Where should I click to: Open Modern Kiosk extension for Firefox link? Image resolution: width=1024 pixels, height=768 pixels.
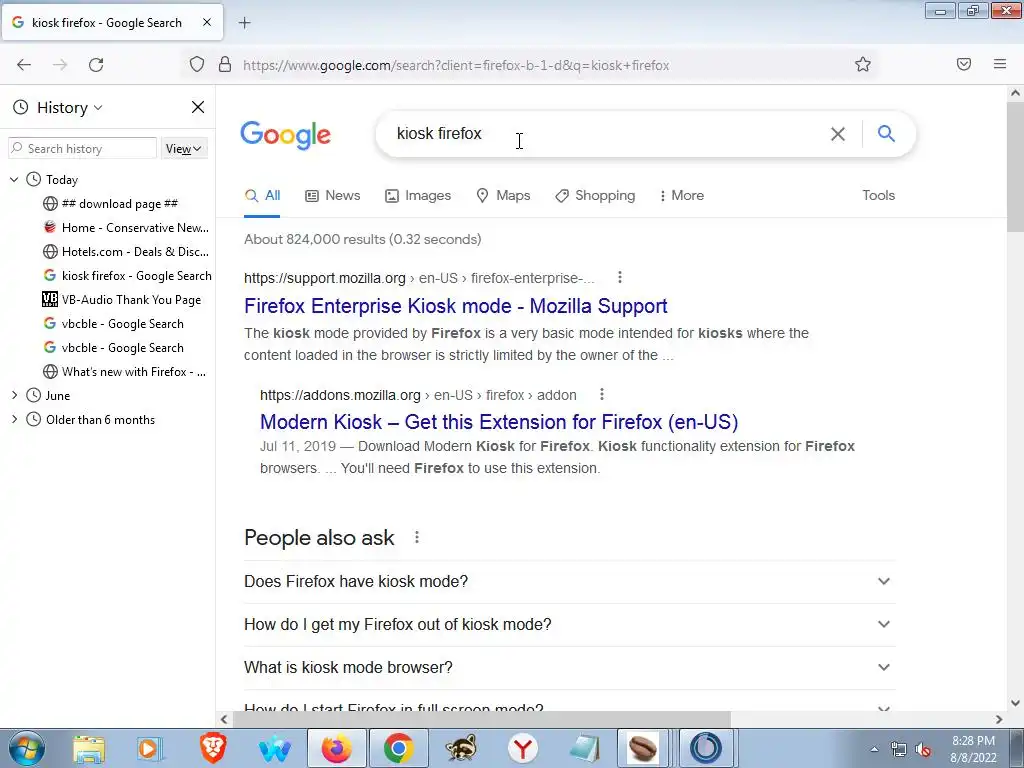[x=499, y=422]
